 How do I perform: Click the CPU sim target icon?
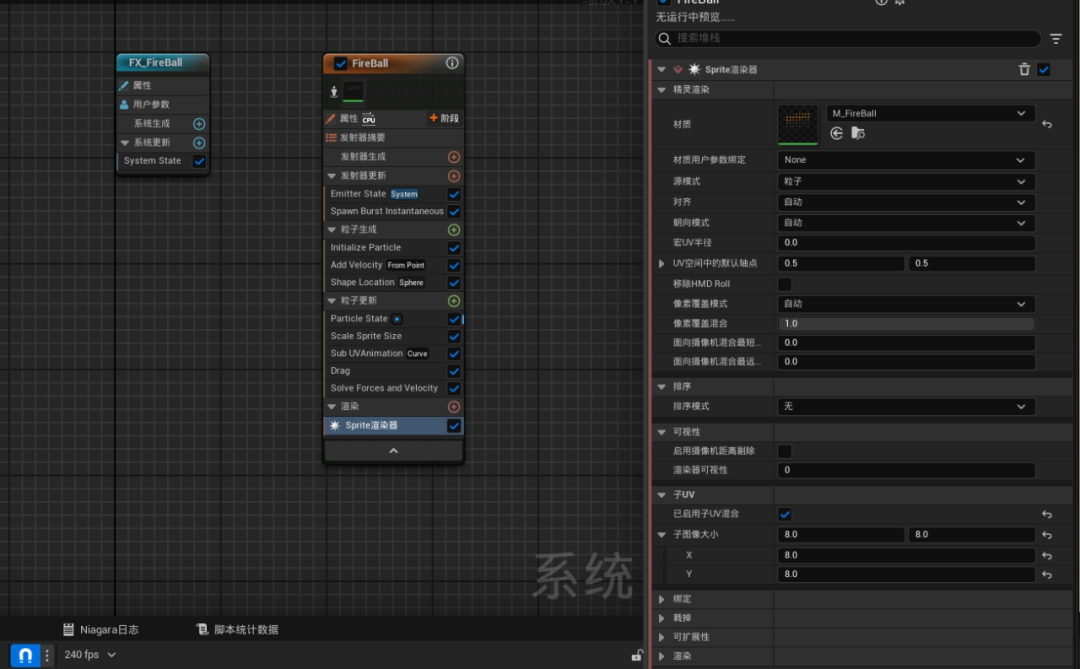(369, 119)
